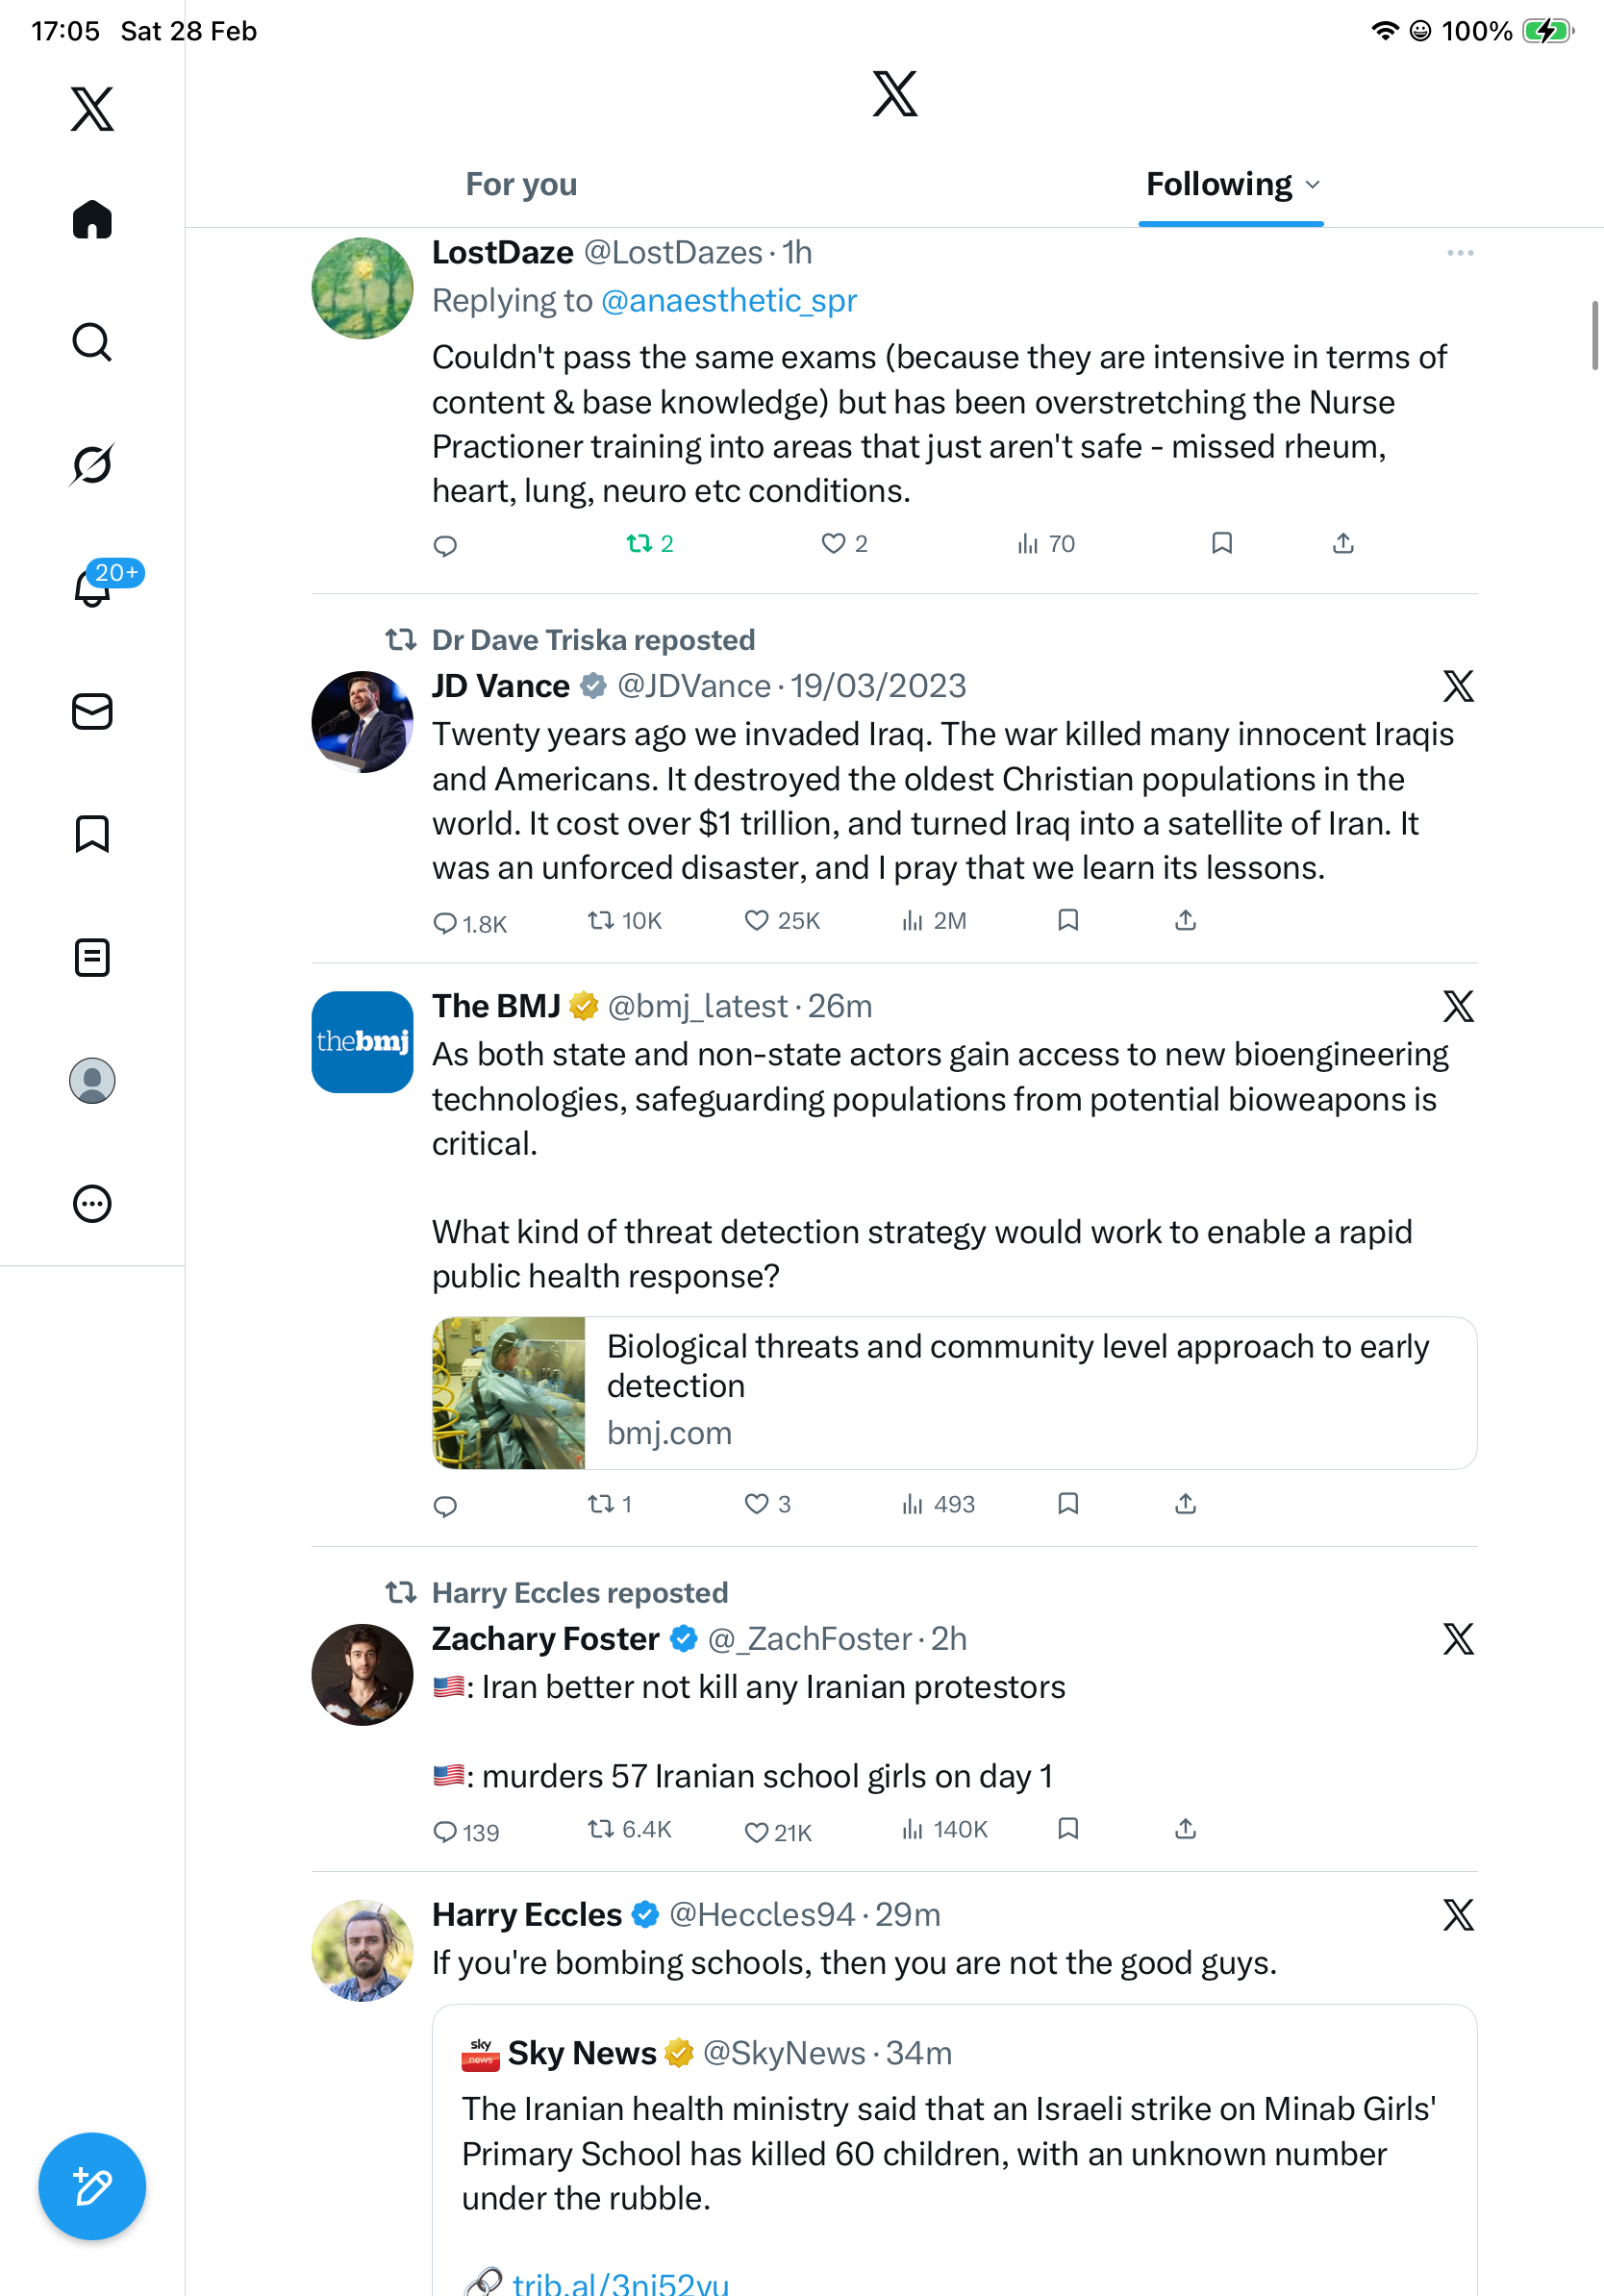Open the Search icon in sidebar
This screenshot has height=2296, width=1604.
pos(92,342)
